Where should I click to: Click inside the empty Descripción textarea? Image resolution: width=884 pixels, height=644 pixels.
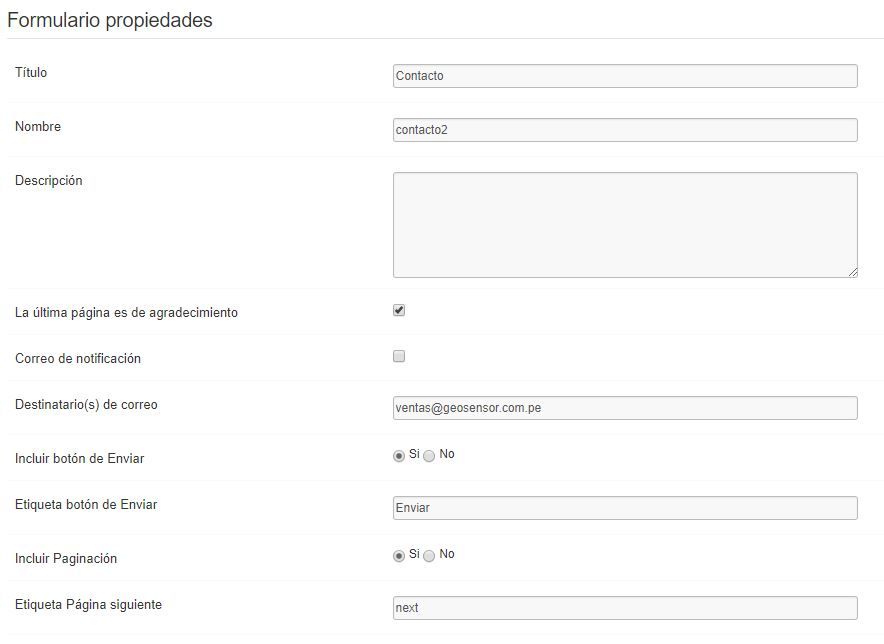point(625,225)
